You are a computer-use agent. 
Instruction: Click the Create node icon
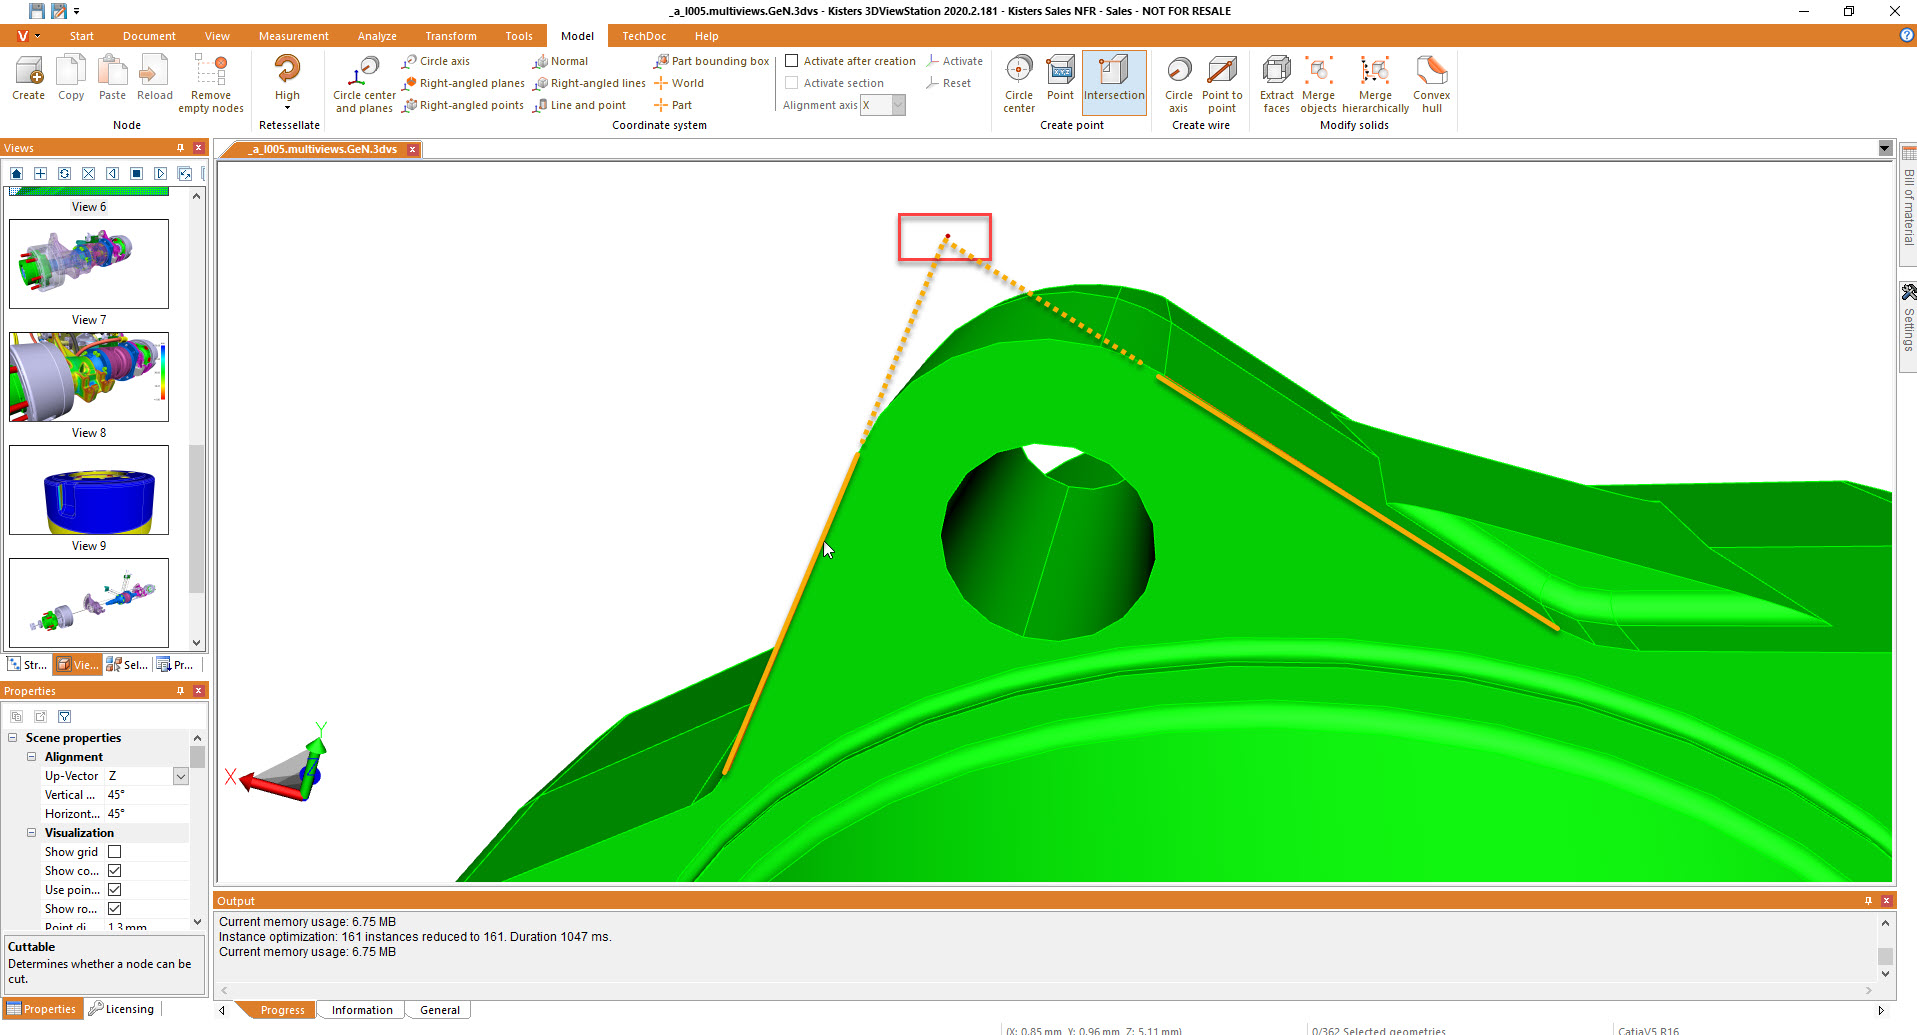pos(28,78)
